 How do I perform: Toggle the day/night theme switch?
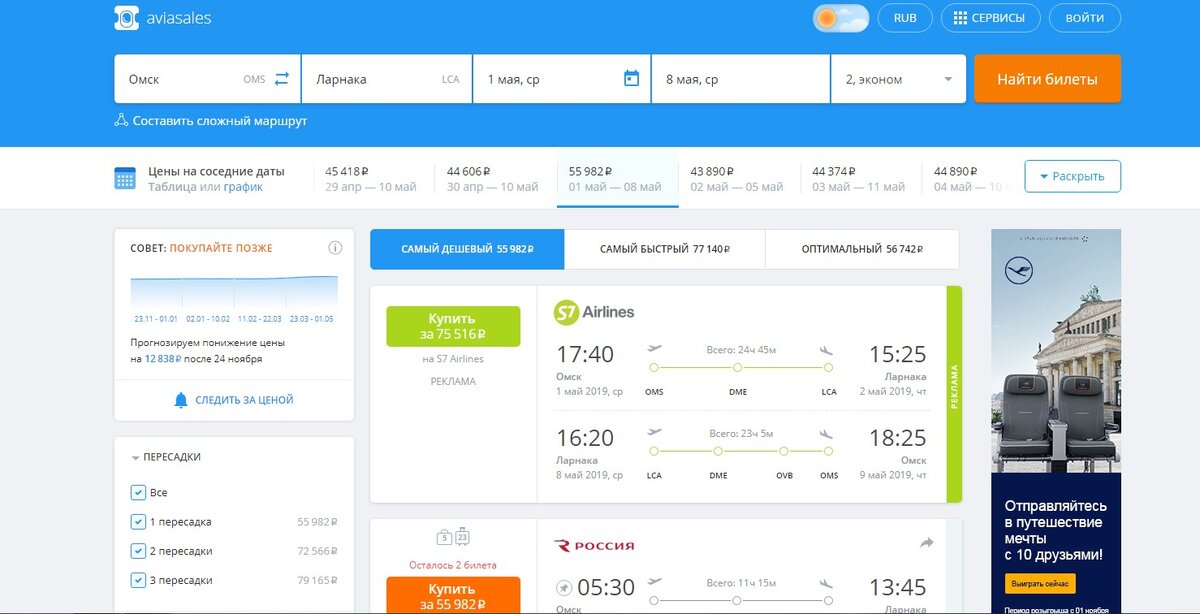pos(840,18)
